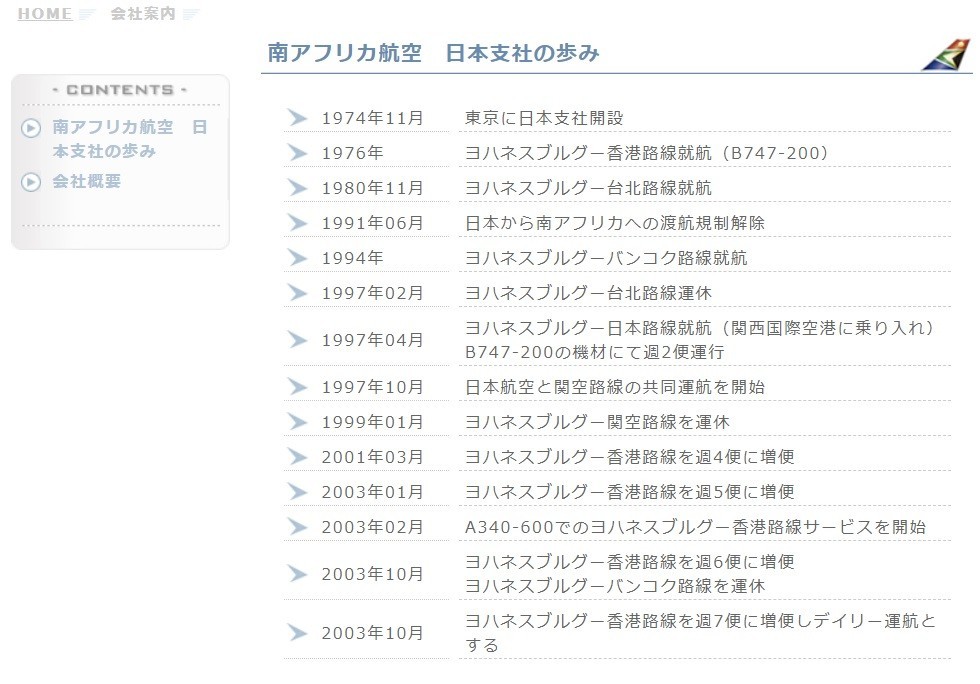Select the date 2003年01月
Screen dimensions: 980x684
[372, 493]
